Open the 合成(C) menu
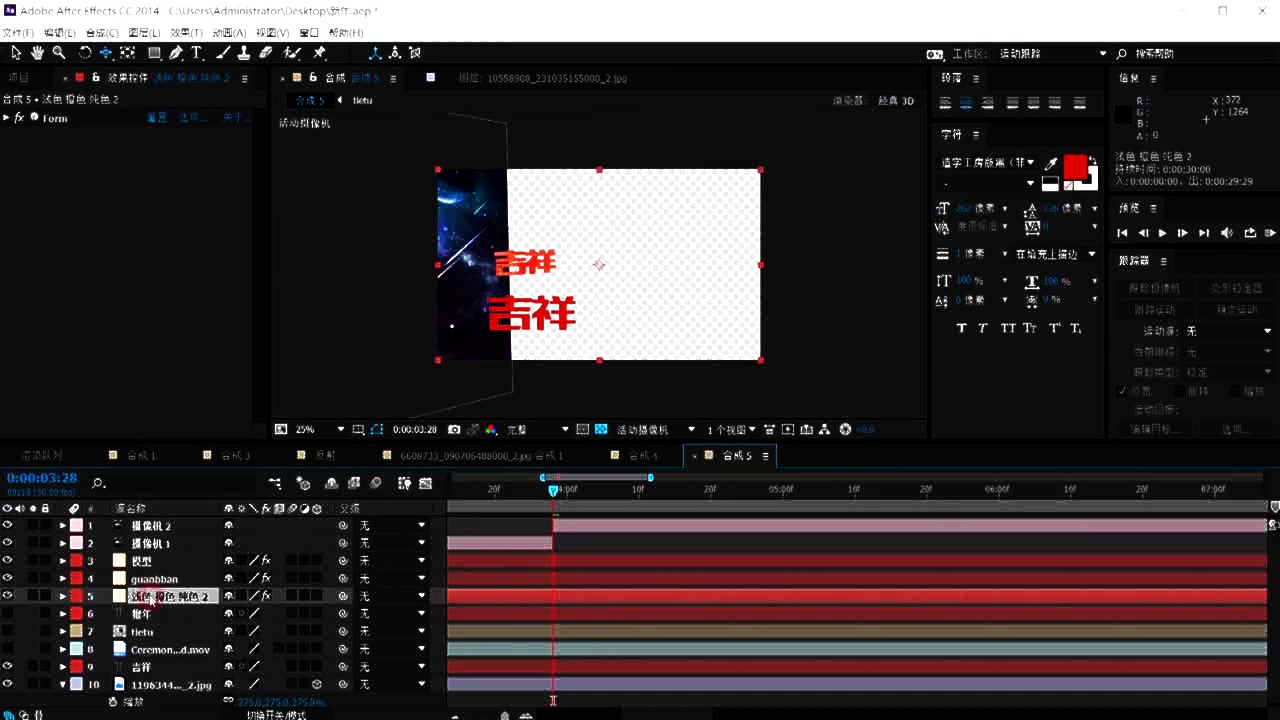Screen dimensions: 1280x720 pyautogui.click(x=103, y=33)
